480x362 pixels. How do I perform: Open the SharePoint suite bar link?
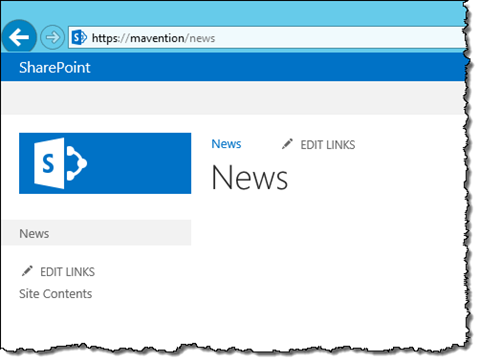pos(55,68)
